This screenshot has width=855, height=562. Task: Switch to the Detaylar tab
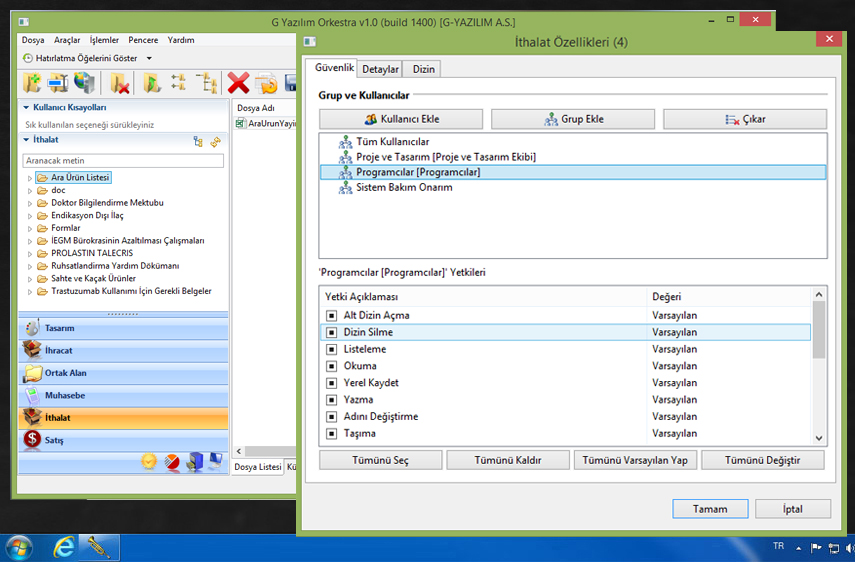(380, 69)
